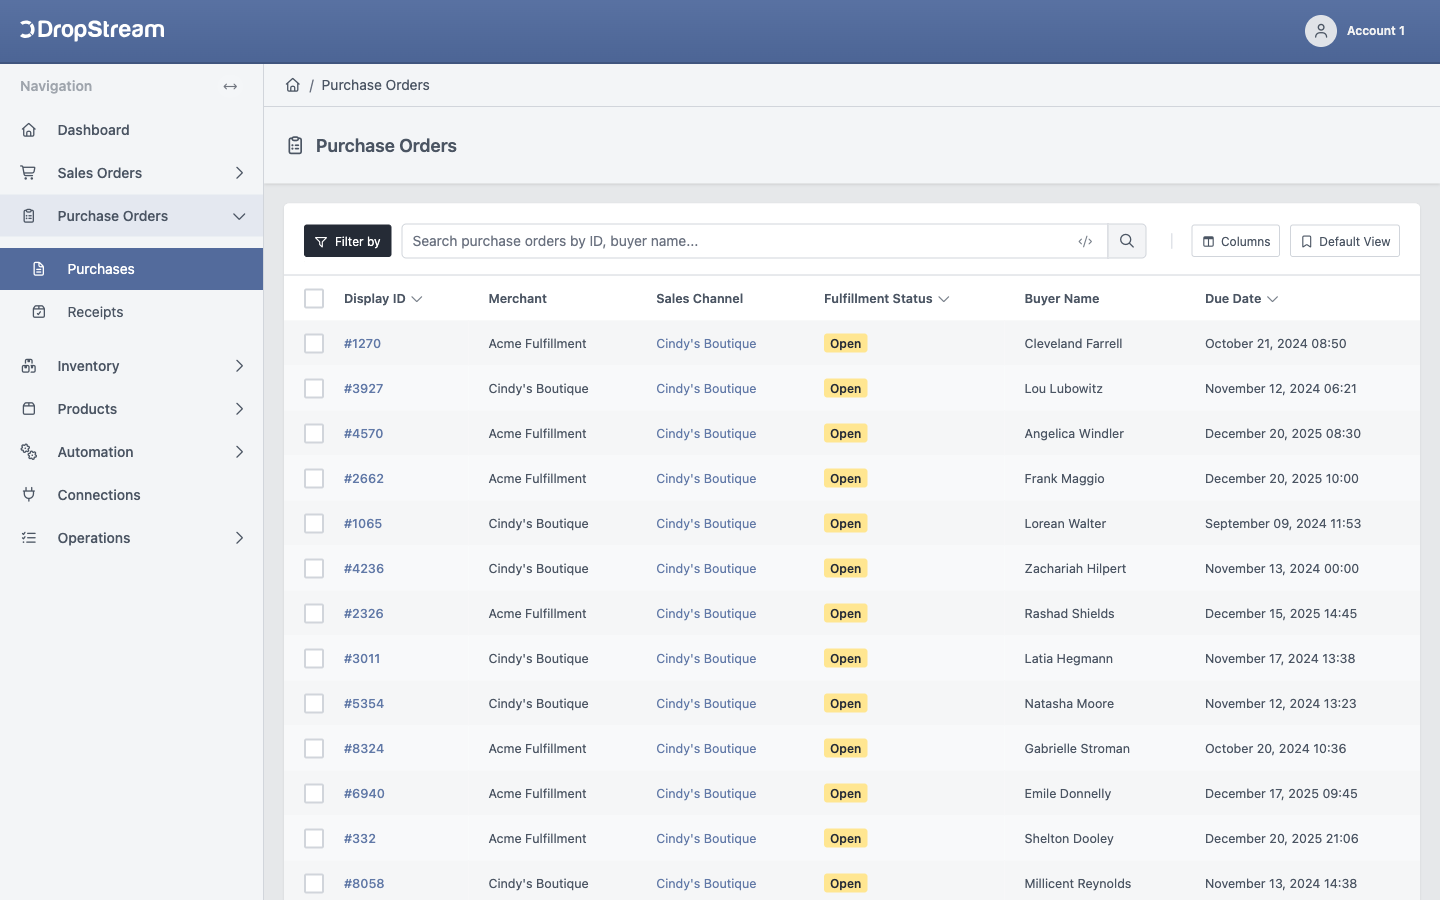Expand the Operations submenu chevron
The width and height of the screenshot is (1440, 900).
239,538
